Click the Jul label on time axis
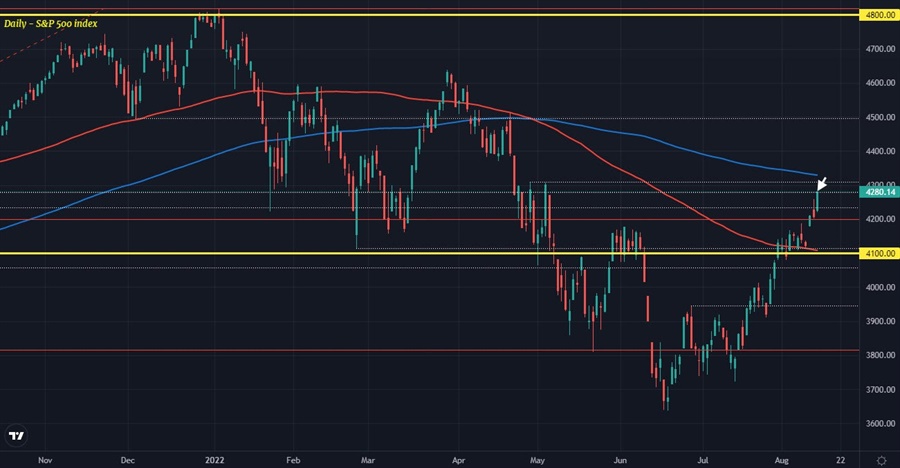This screenshot has width=900, height=468. click(x=703, y=460)
